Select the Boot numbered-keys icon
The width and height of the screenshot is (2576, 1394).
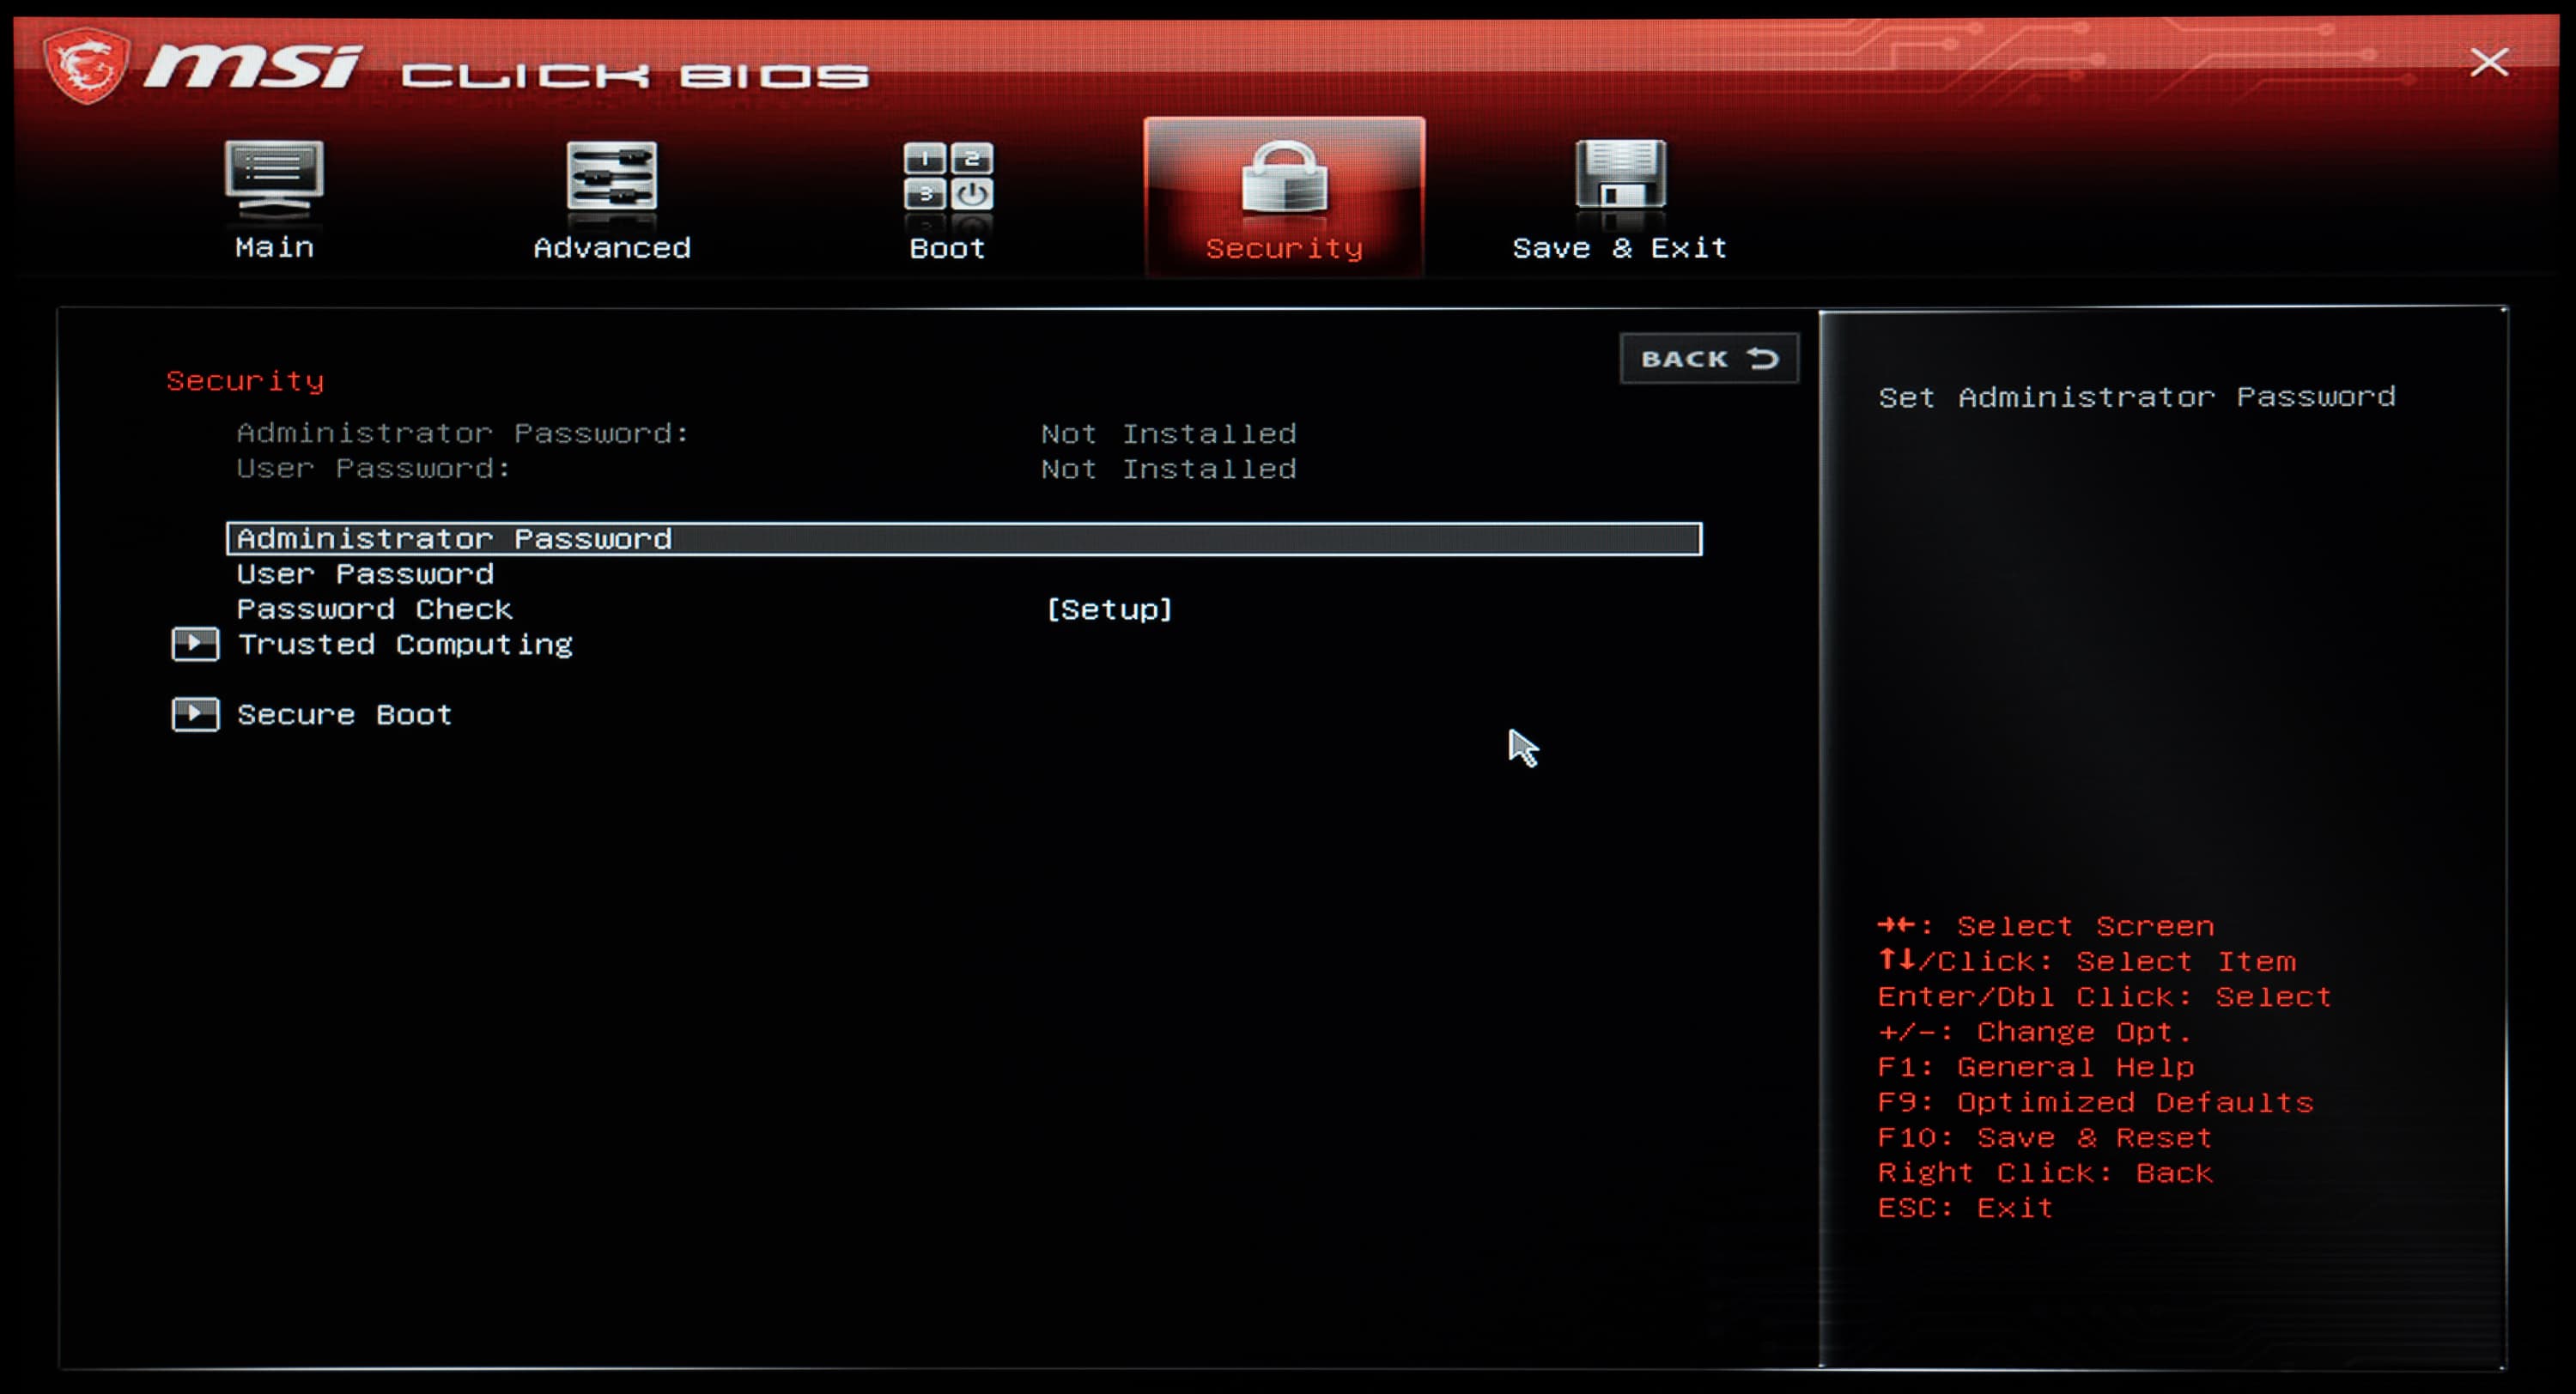click(x=947, y=177)
